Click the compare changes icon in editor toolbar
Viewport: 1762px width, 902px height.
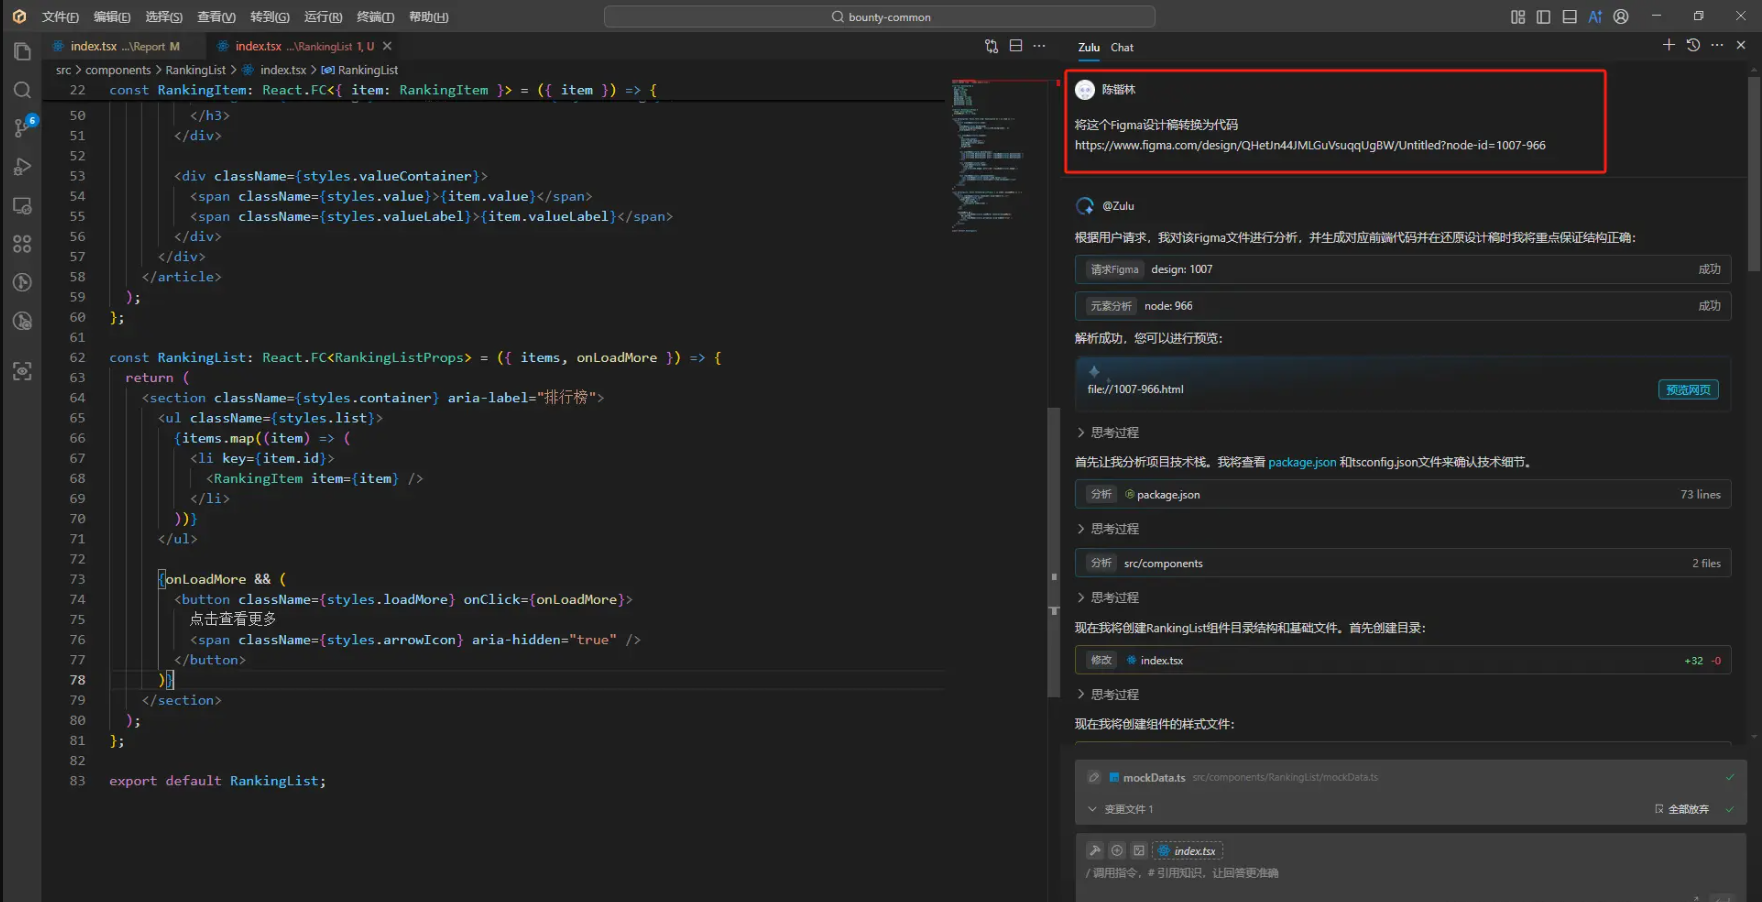[991, 46]
